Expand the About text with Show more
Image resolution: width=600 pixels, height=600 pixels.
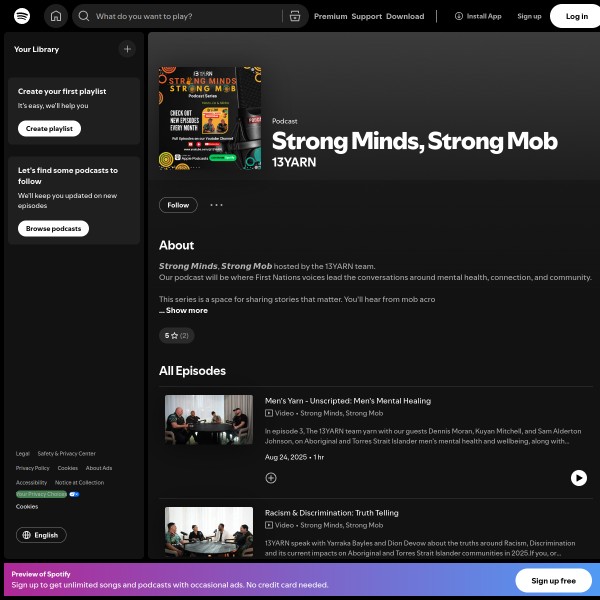point(186,310)
